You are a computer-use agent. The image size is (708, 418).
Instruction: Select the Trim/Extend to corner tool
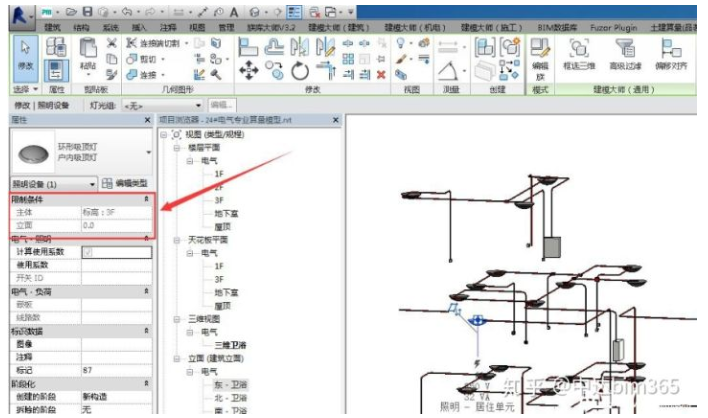pos(326,71)
